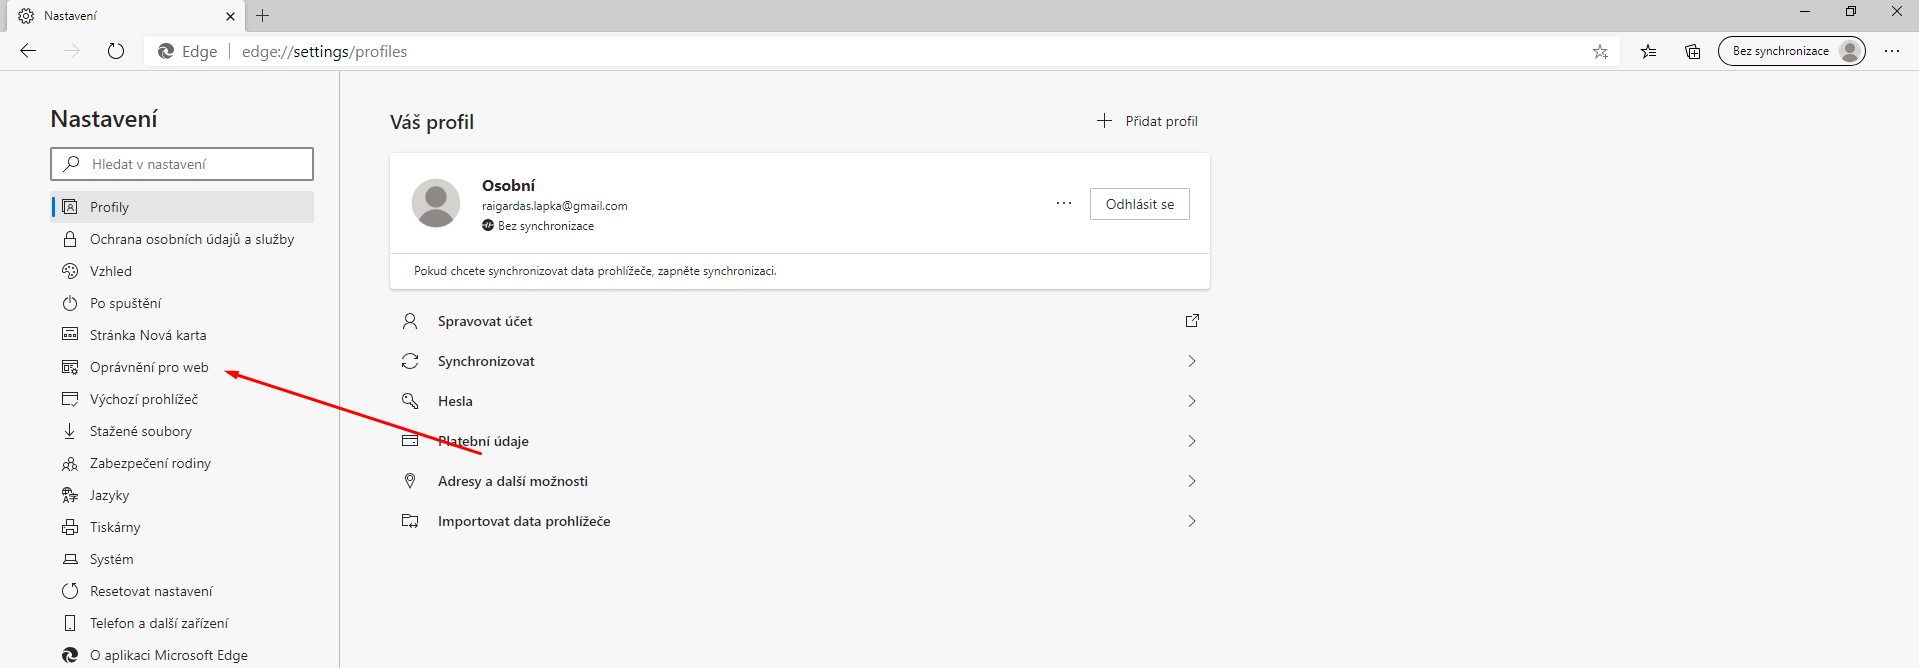Open Vzhled settings section
Image resolution: width=1919 pixels, height=668 pixels.
110,271
